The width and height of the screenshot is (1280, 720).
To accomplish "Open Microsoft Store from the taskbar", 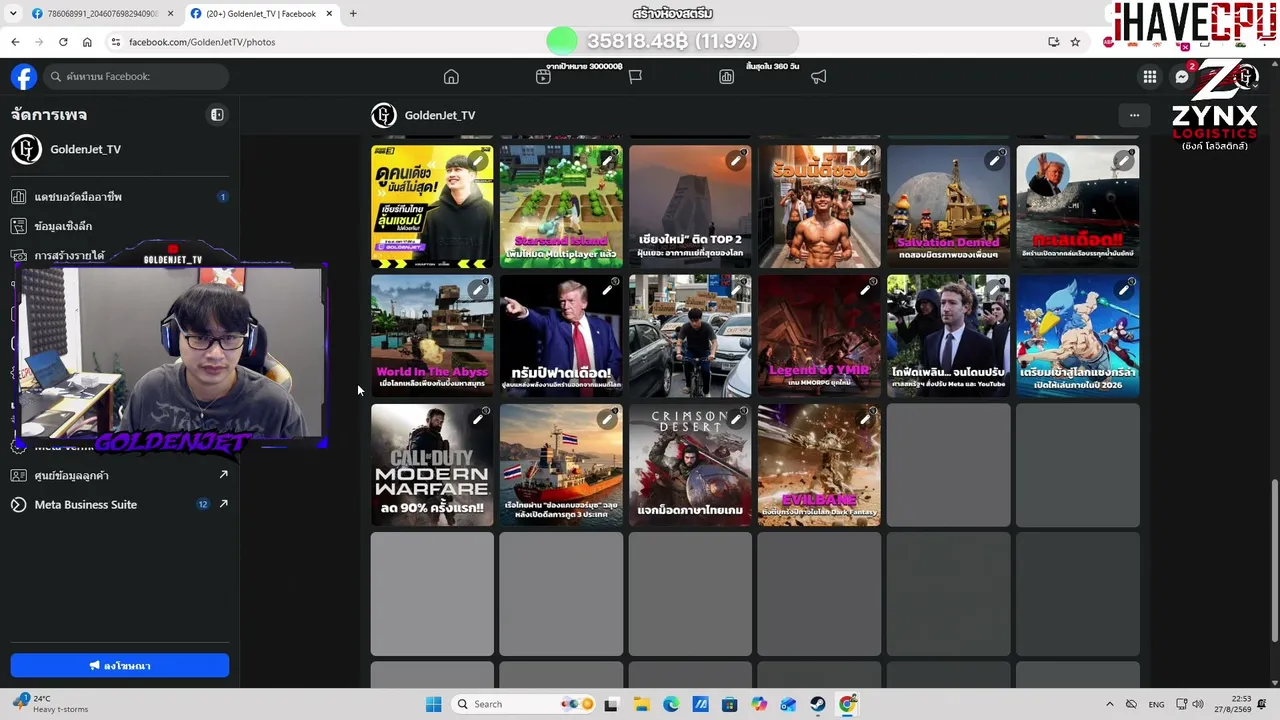I will 730,704.
